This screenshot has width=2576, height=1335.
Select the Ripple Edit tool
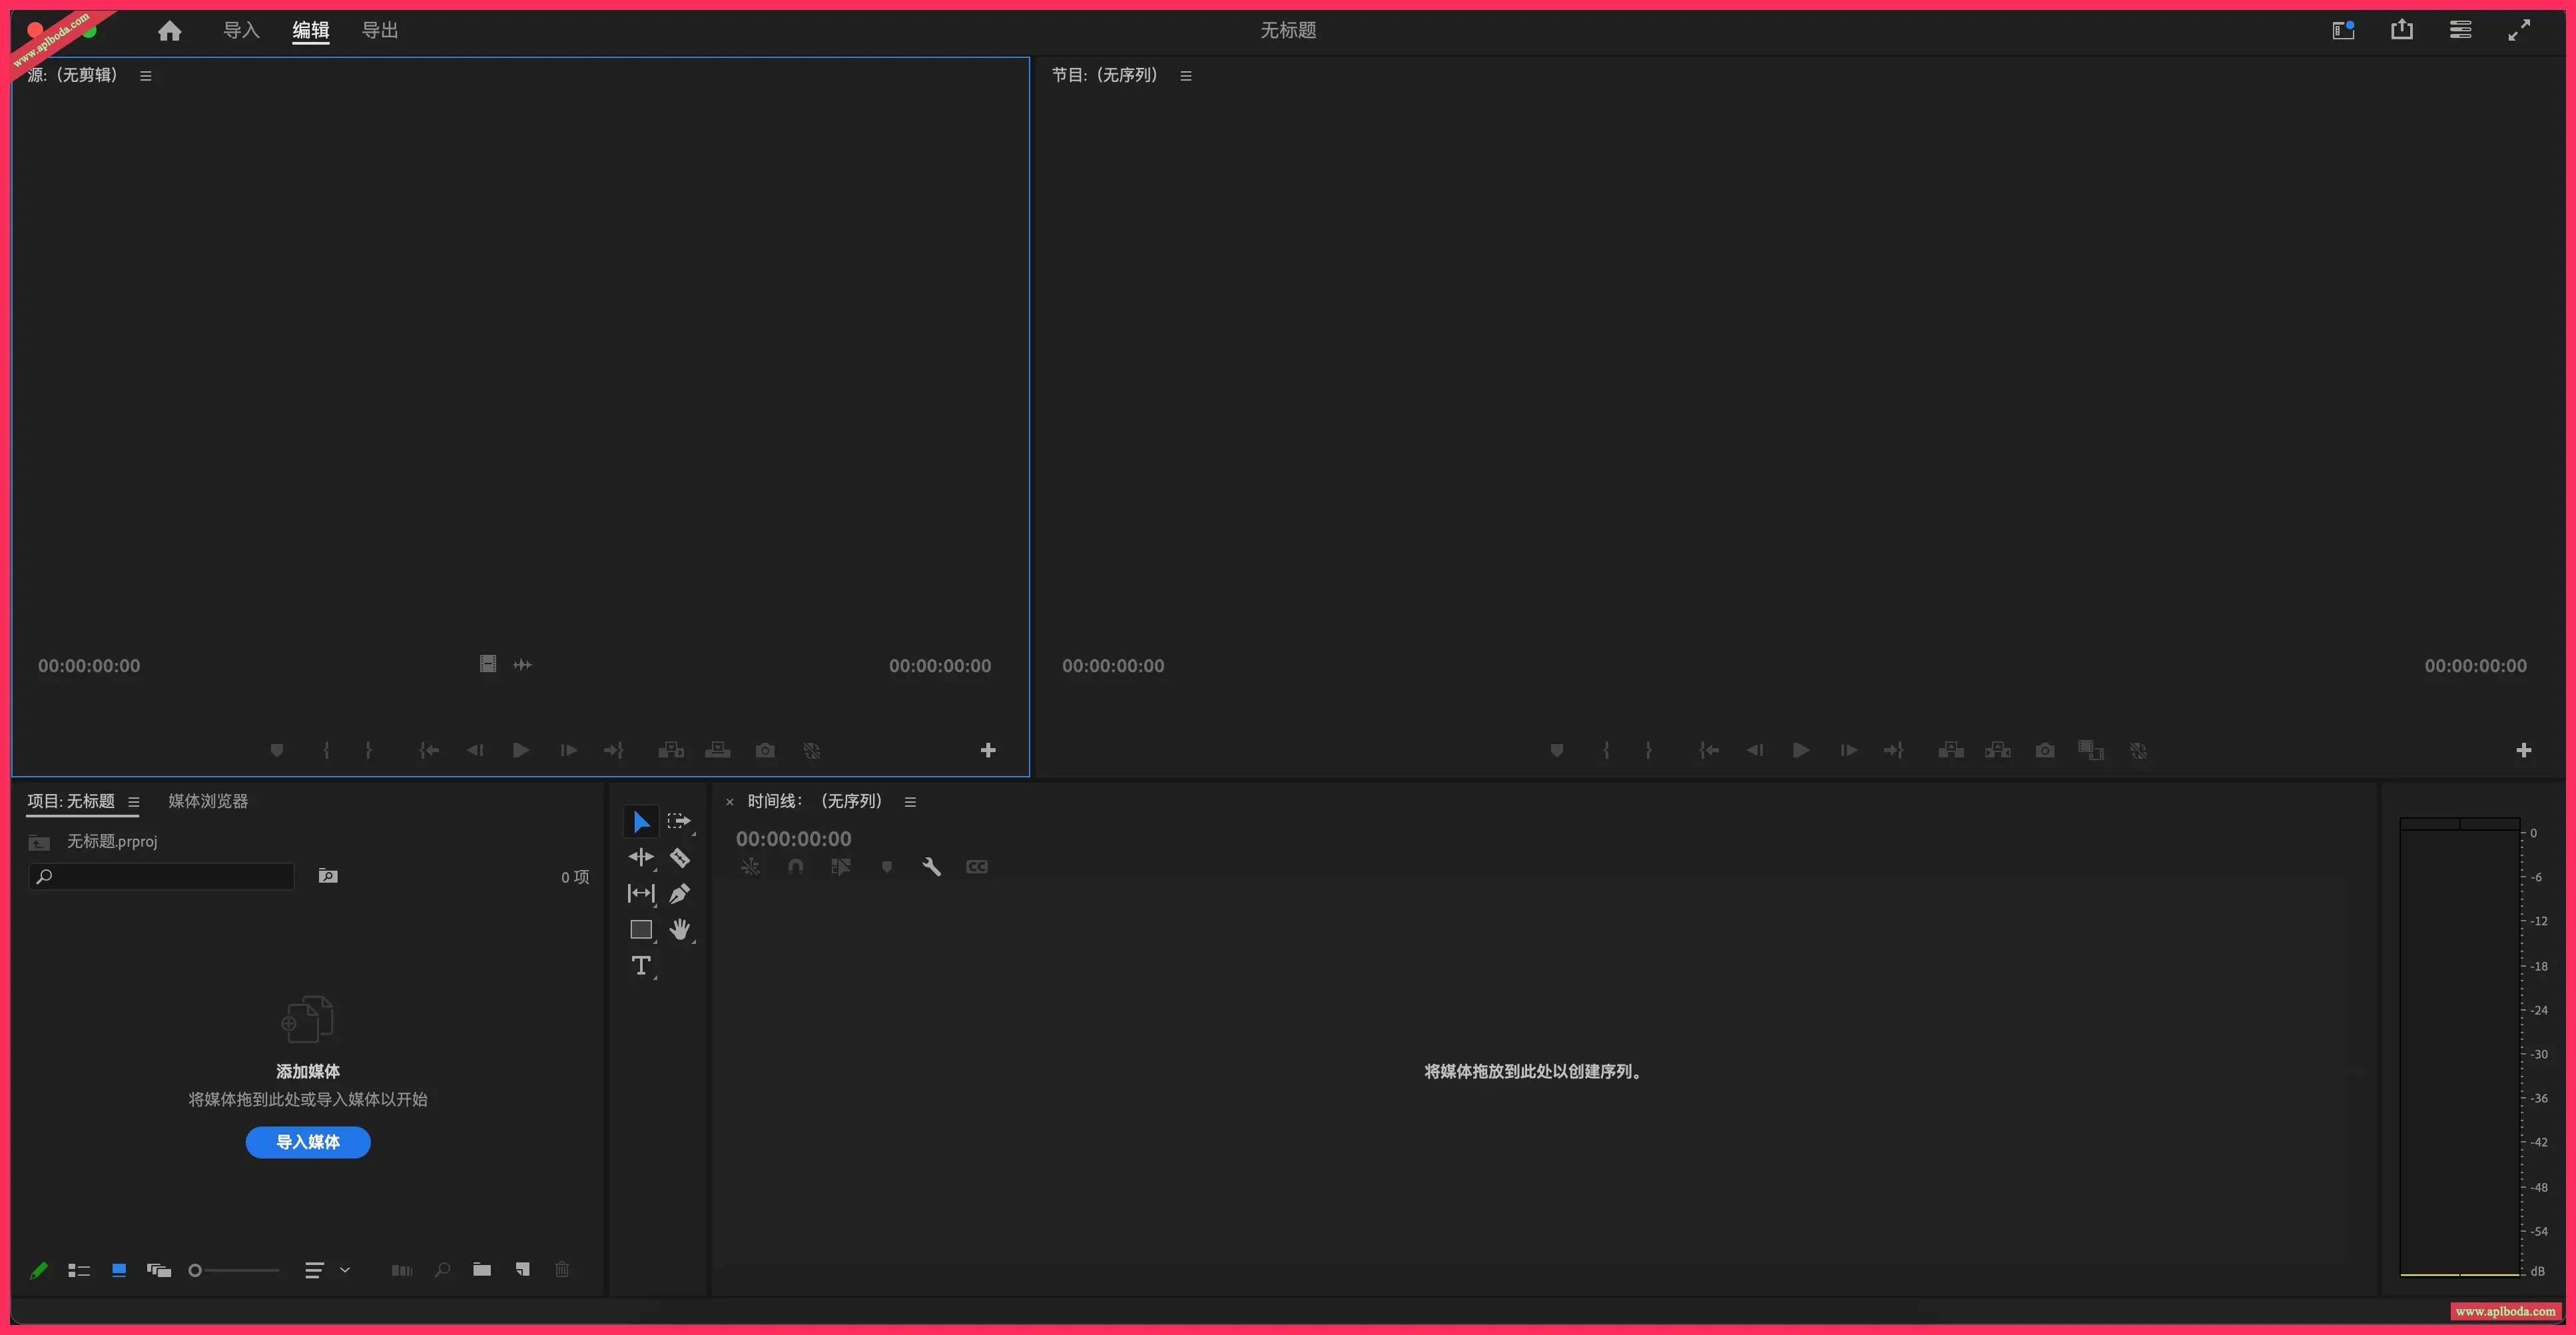coord(641,858)
